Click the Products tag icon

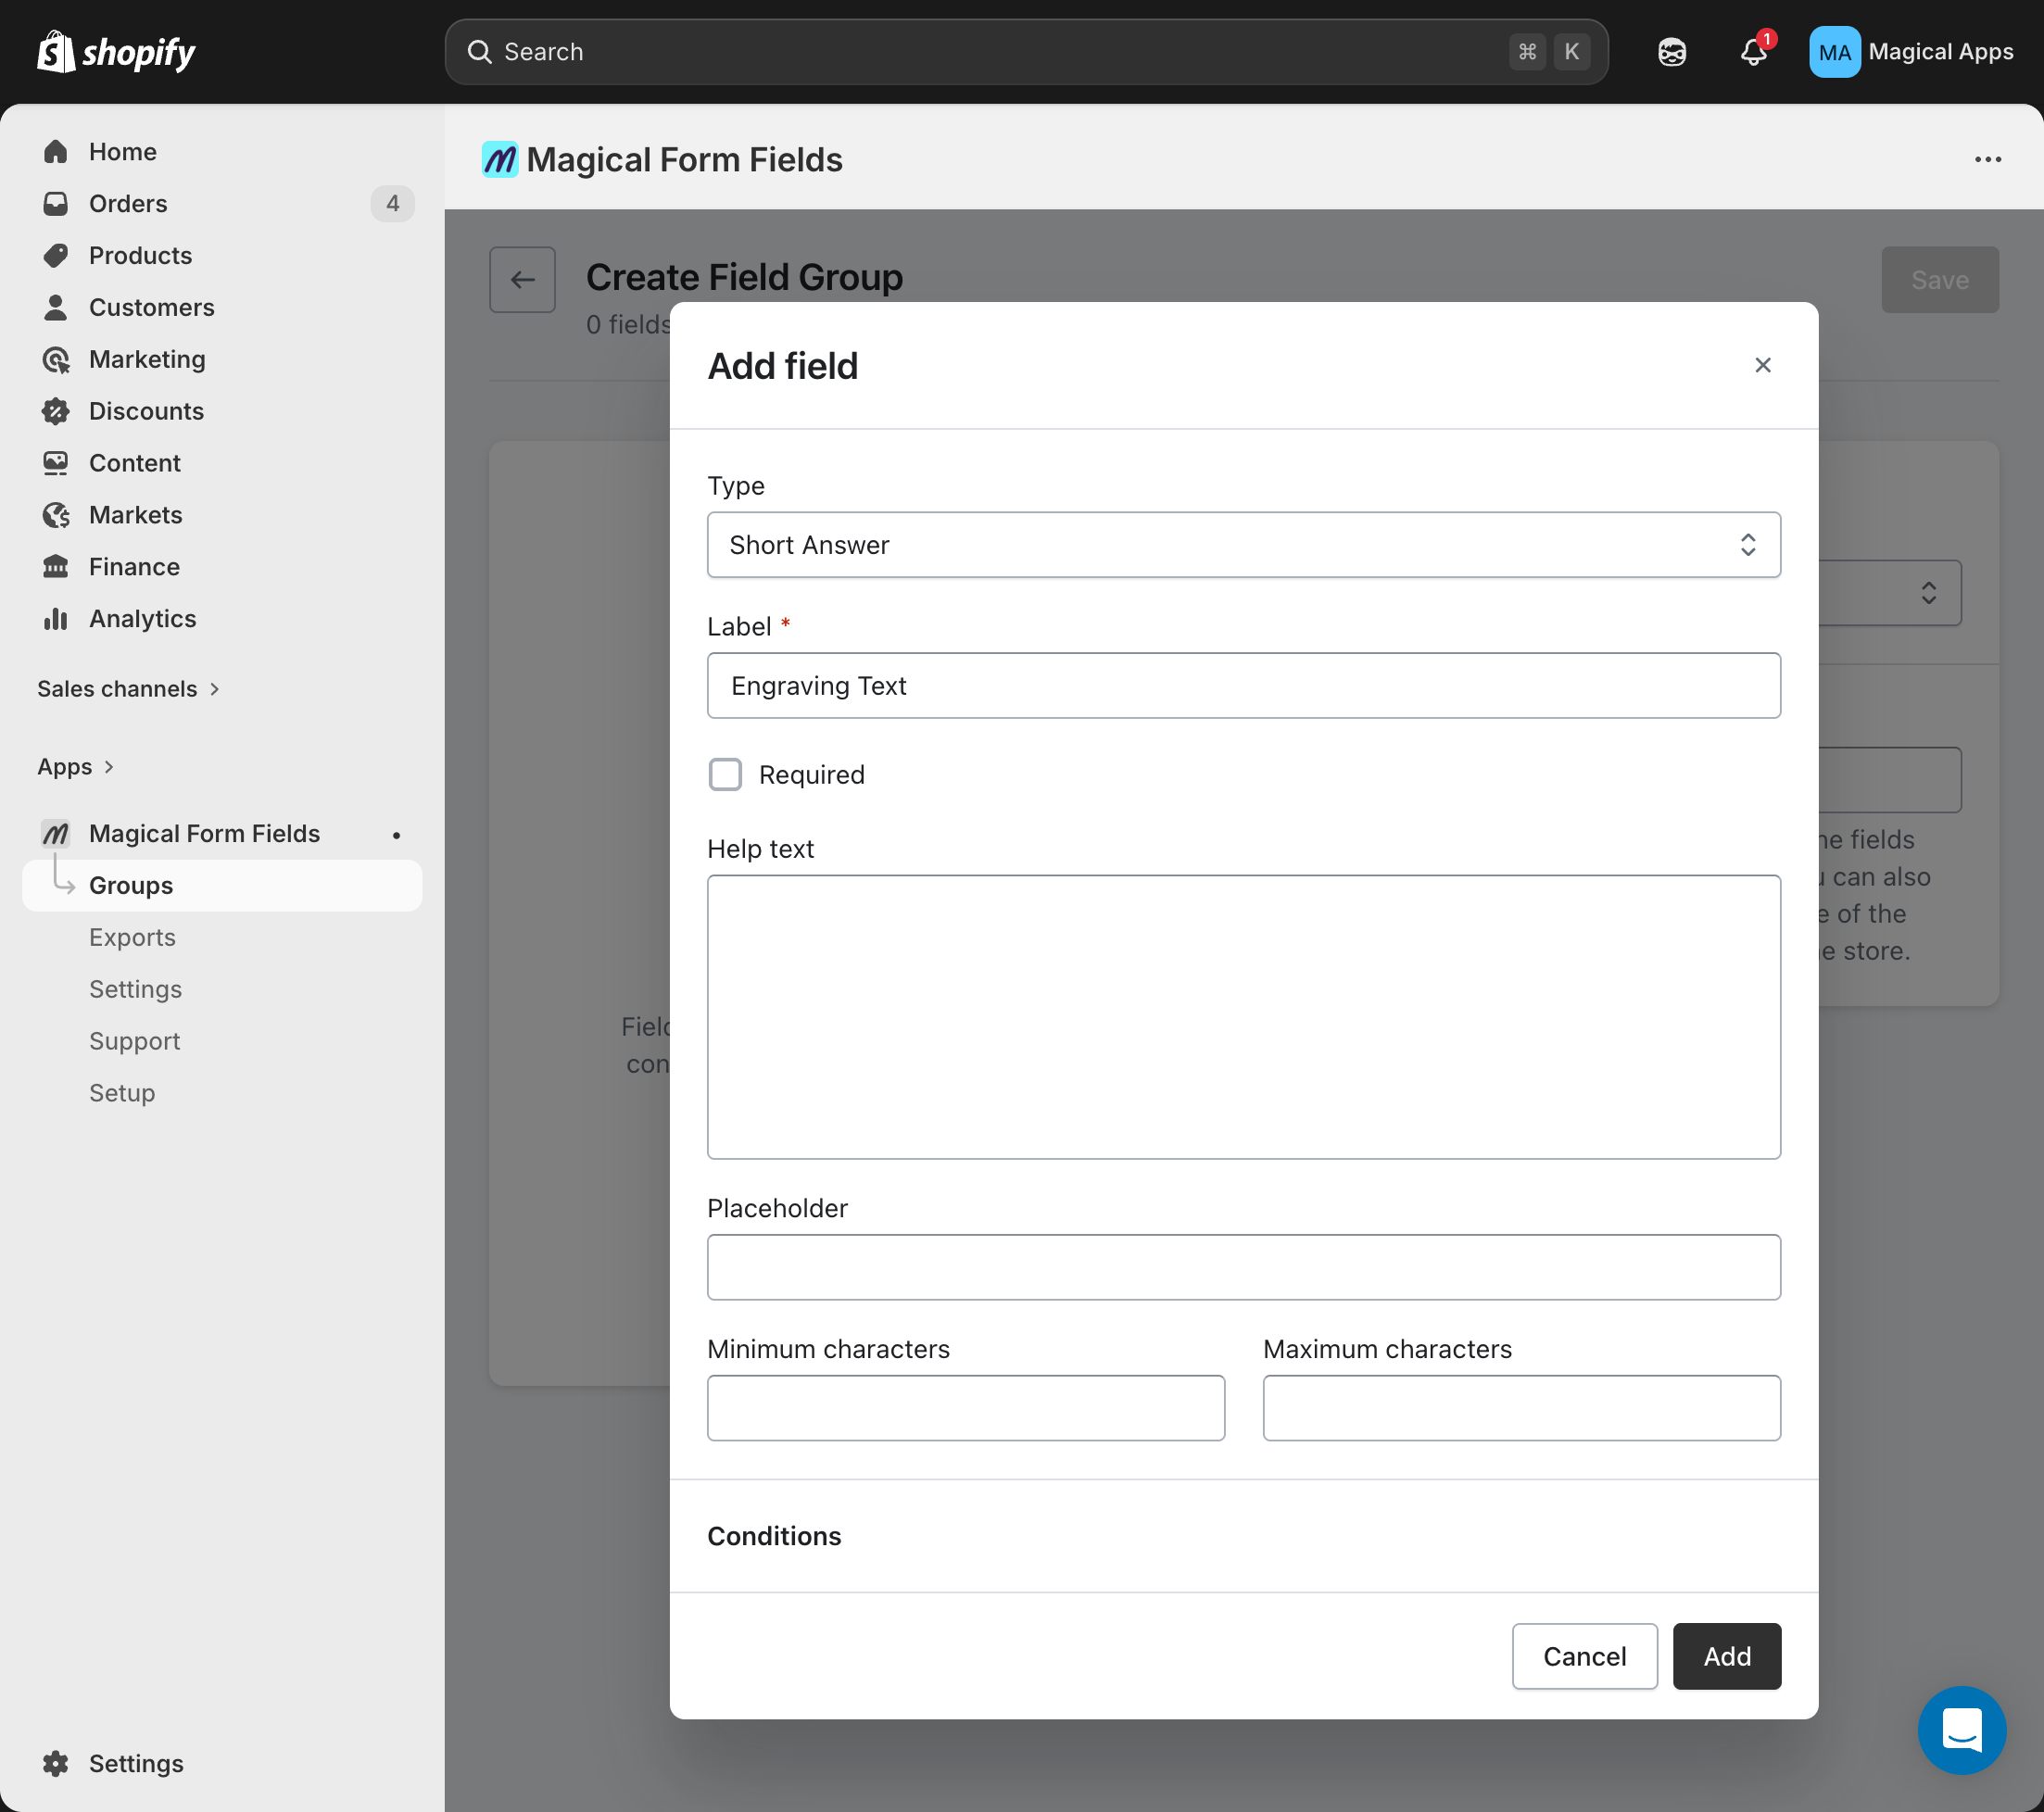click(x=55, y=255)
